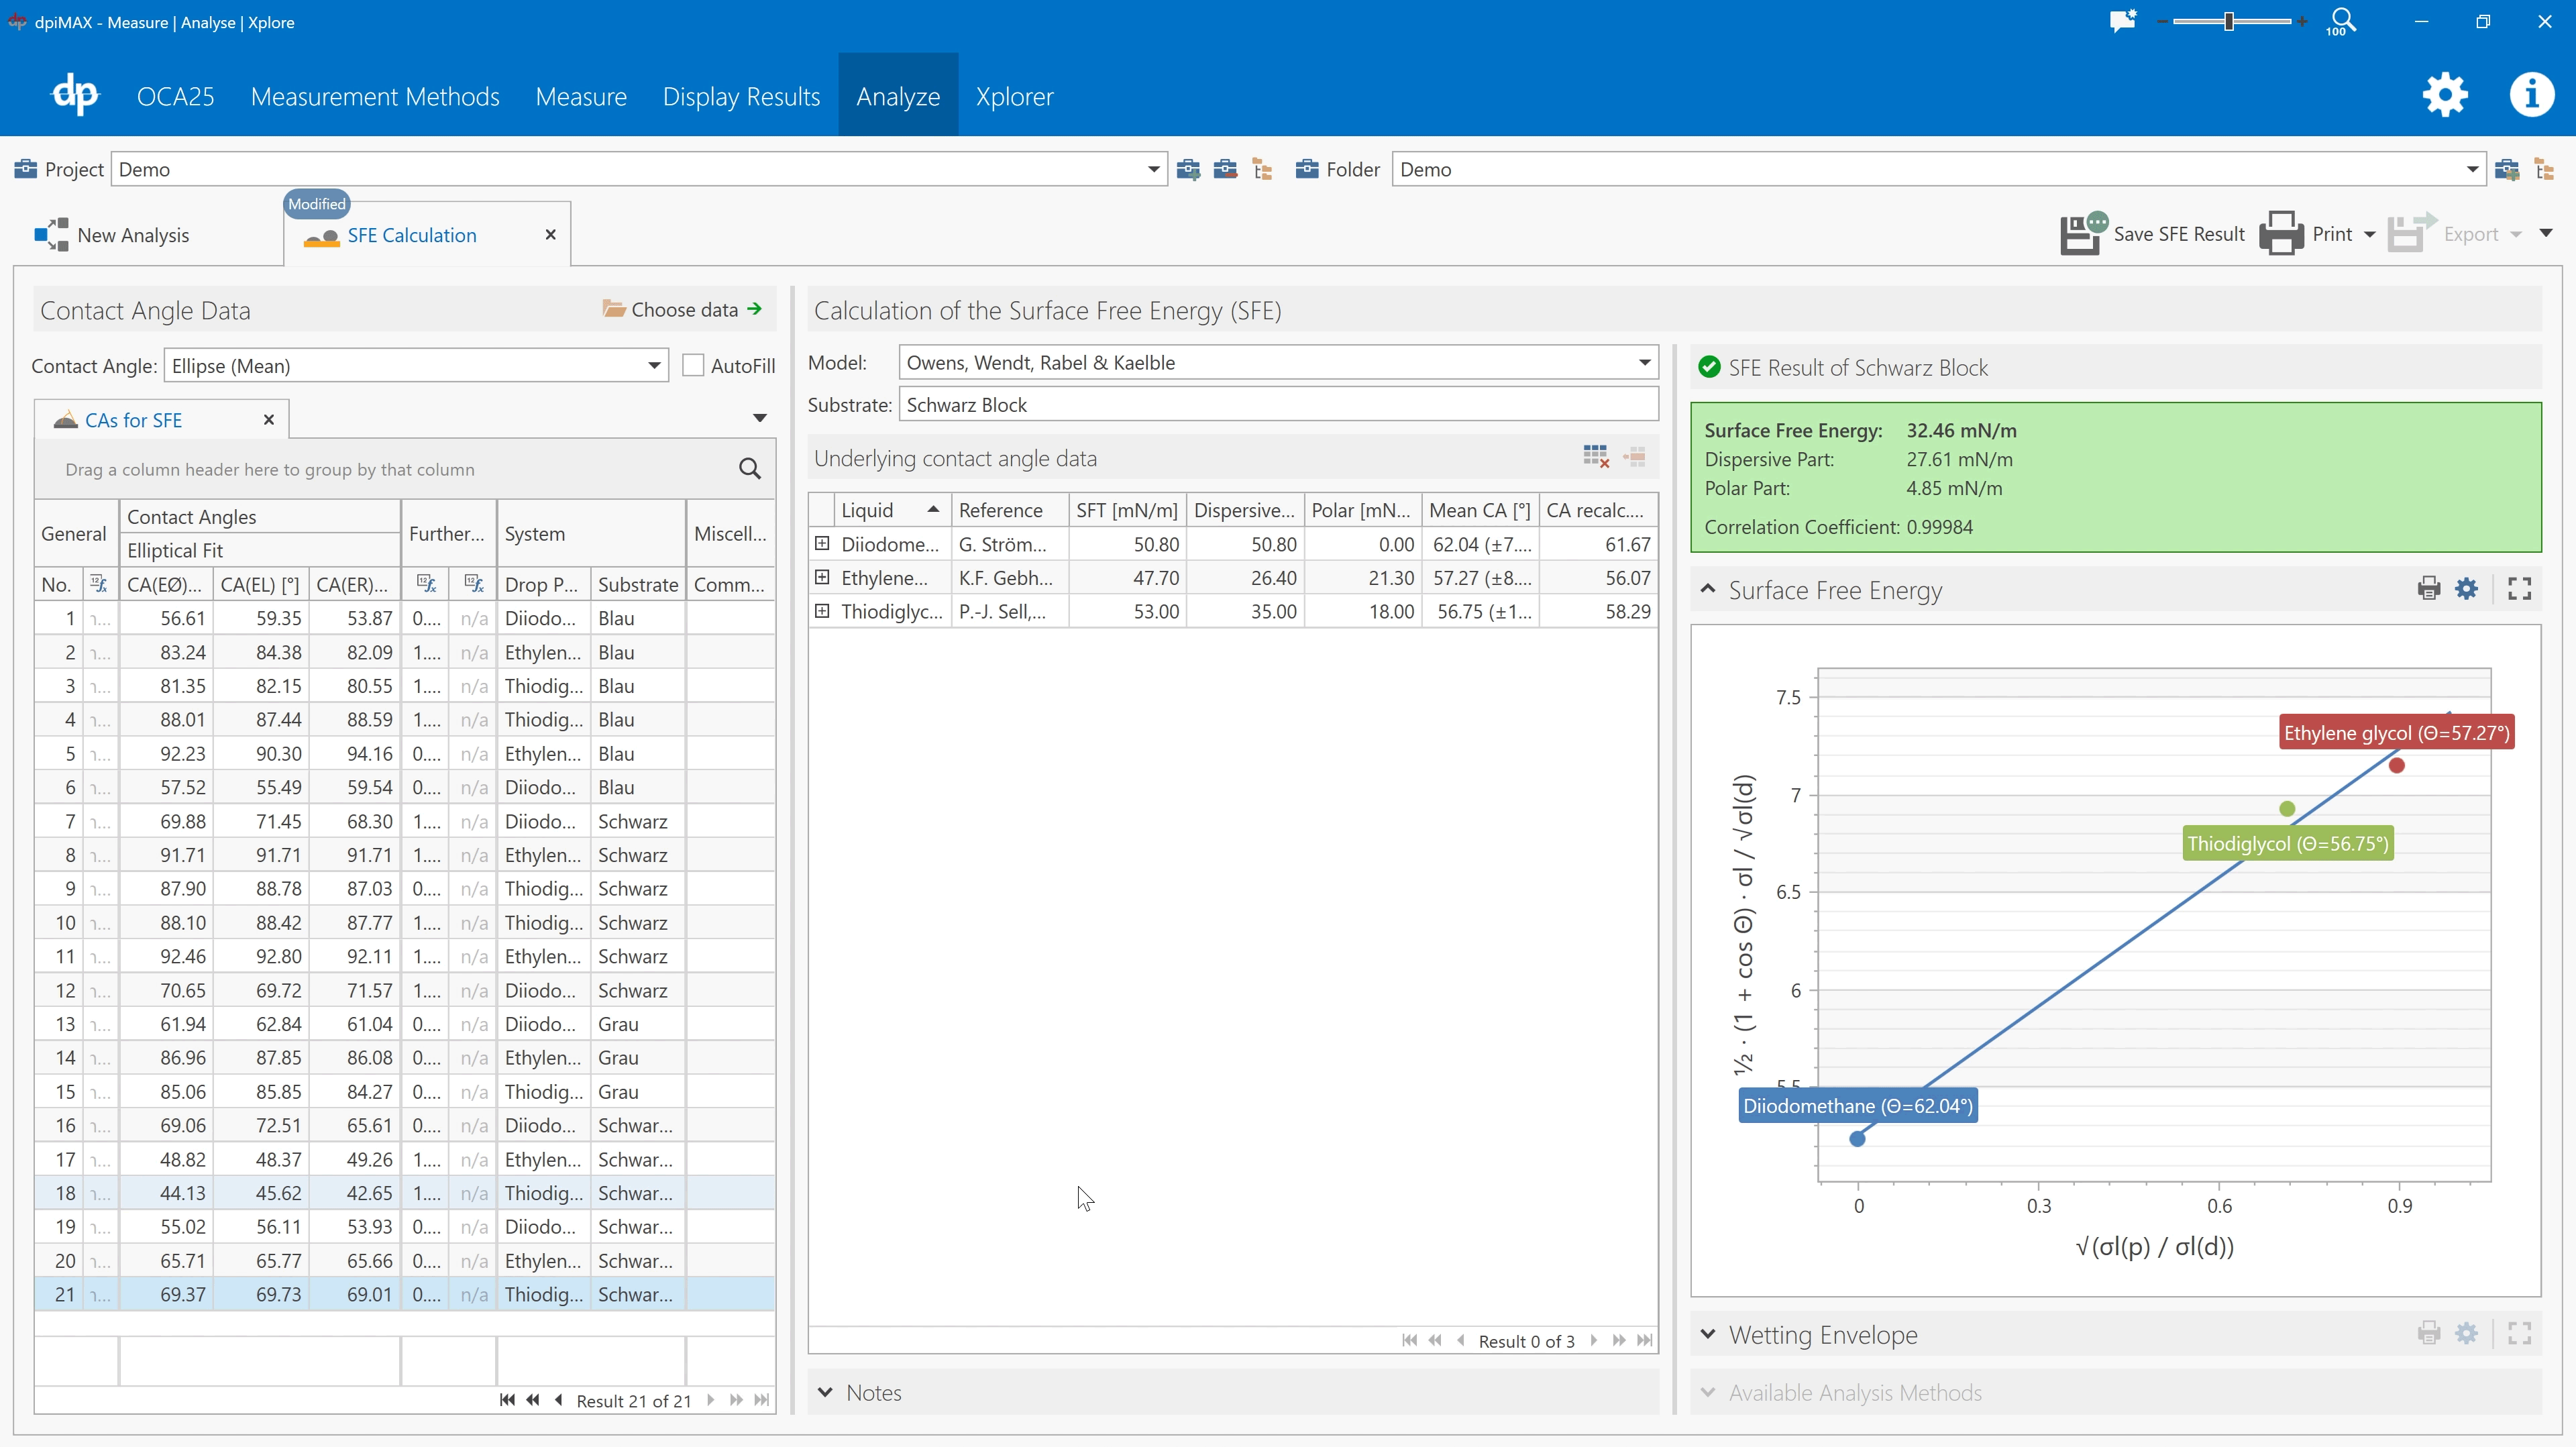Image resolution: width=2576 pixels, height=1447 pixels.
Task: Toggle the AutoFill checkbox
Action: (693, 365)
